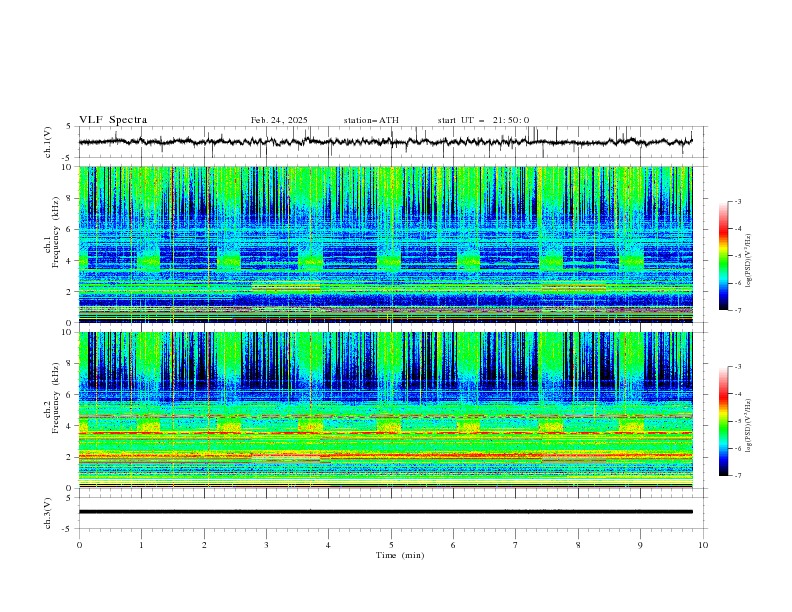Click the "start UT = 21:50:0" text

483,120
